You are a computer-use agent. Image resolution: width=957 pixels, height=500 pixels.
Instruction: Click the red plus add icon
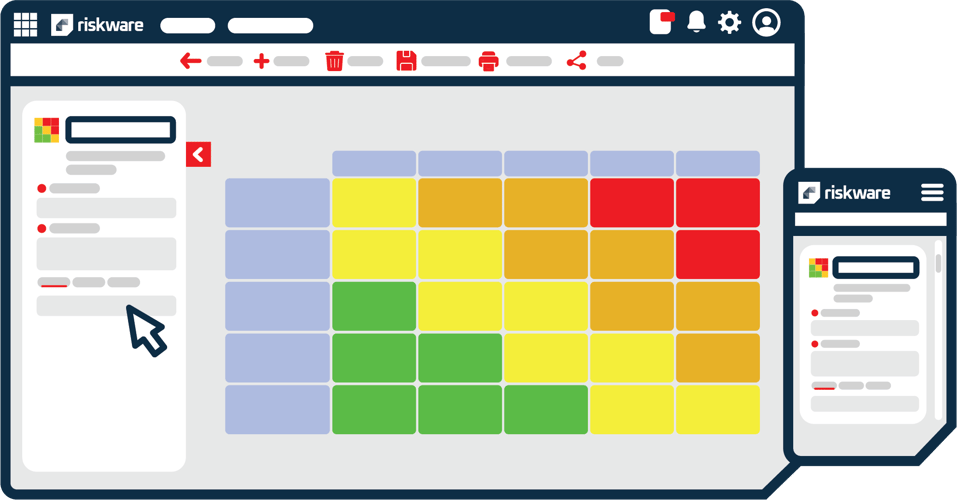click(261, 61)
